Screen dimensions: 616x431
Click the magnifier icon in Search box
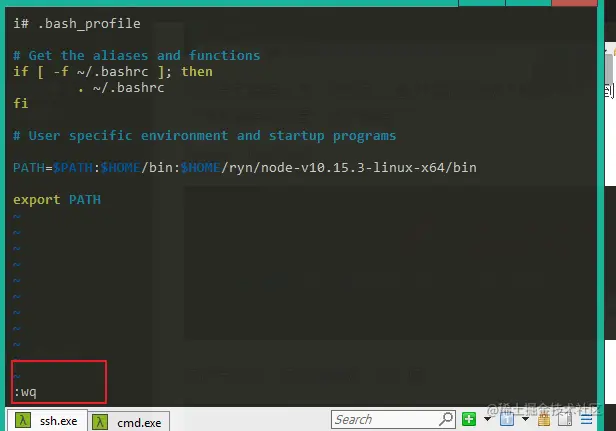point(446,419)
